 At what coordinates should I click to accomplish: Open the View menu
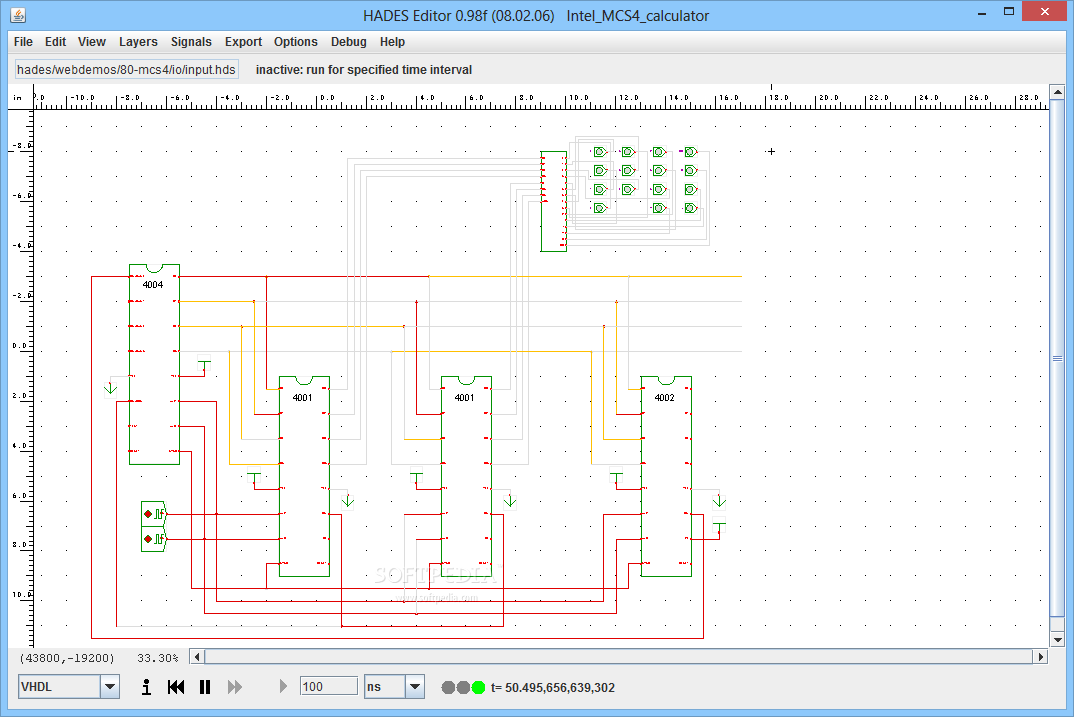92,42
